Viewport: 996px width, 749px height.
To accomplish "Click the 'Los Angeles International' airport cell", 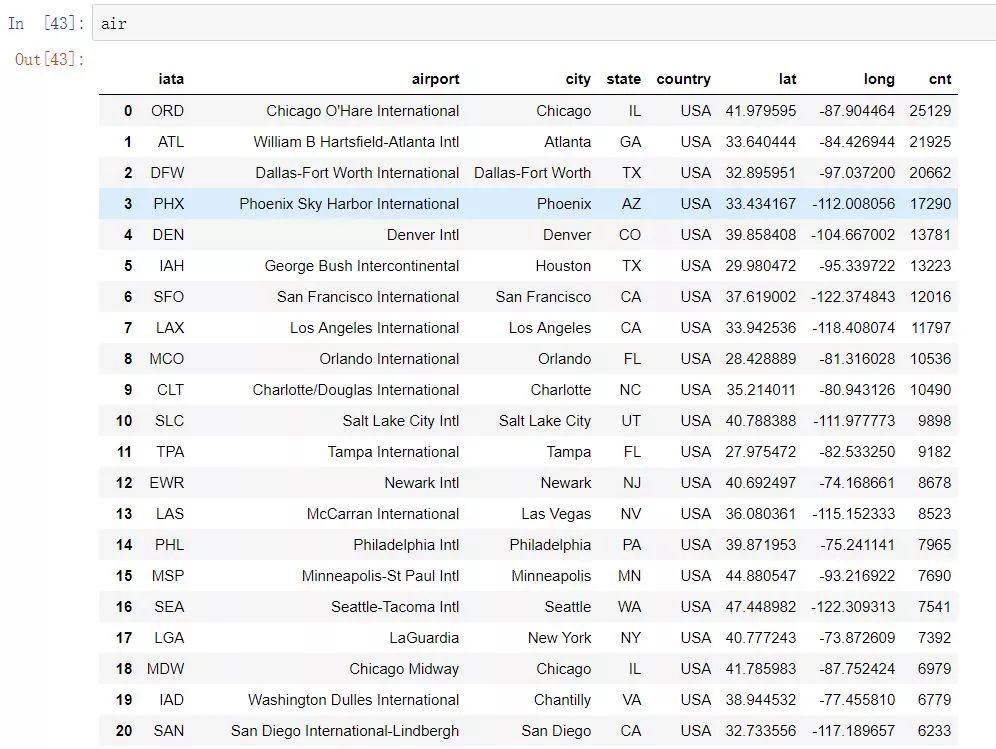I will click(374, 328).
